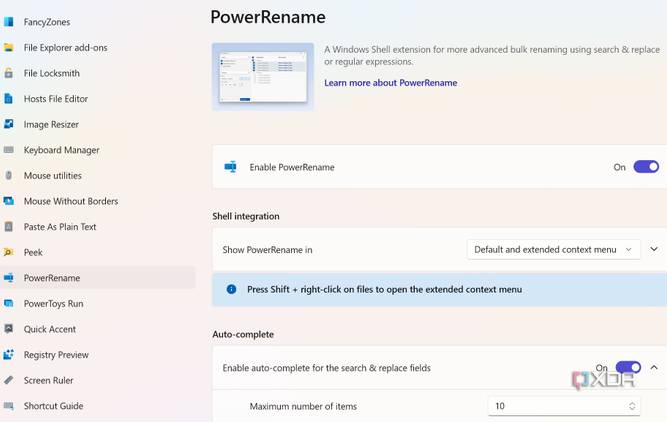Click the File Explorer add-ons folder icon

pos(9,47)
